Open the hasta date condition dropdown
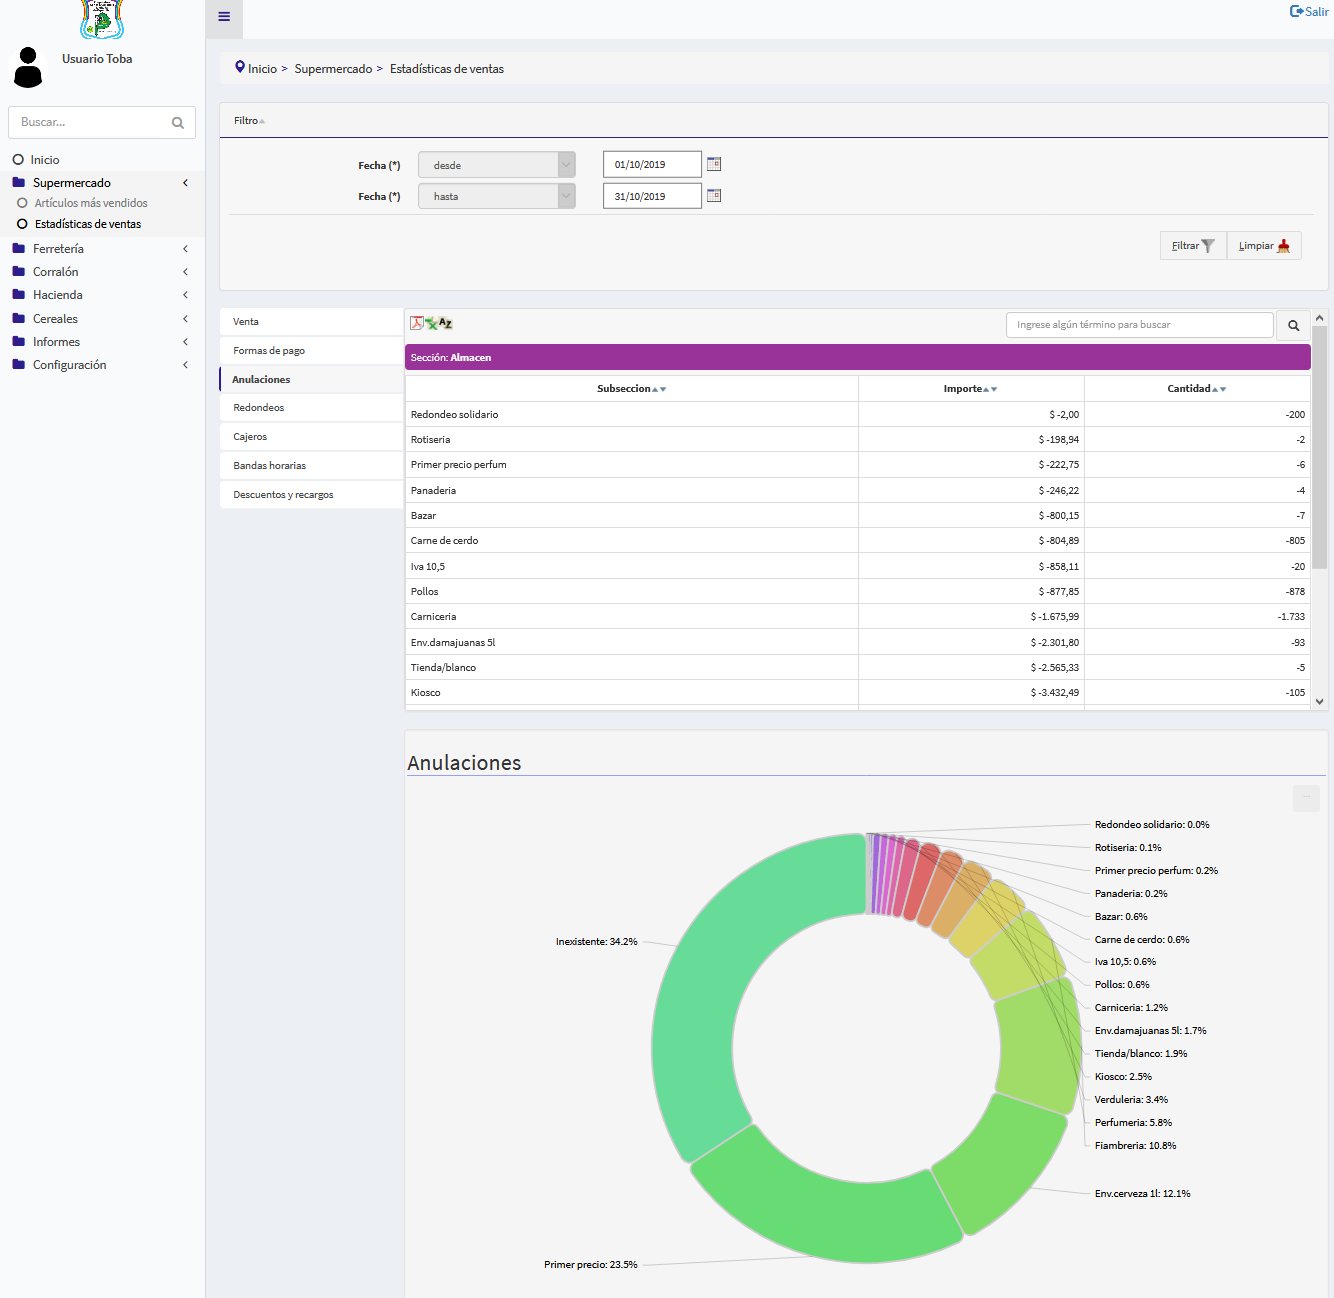The height and width of the screenshot is (1298, 1334). [497, 197]
